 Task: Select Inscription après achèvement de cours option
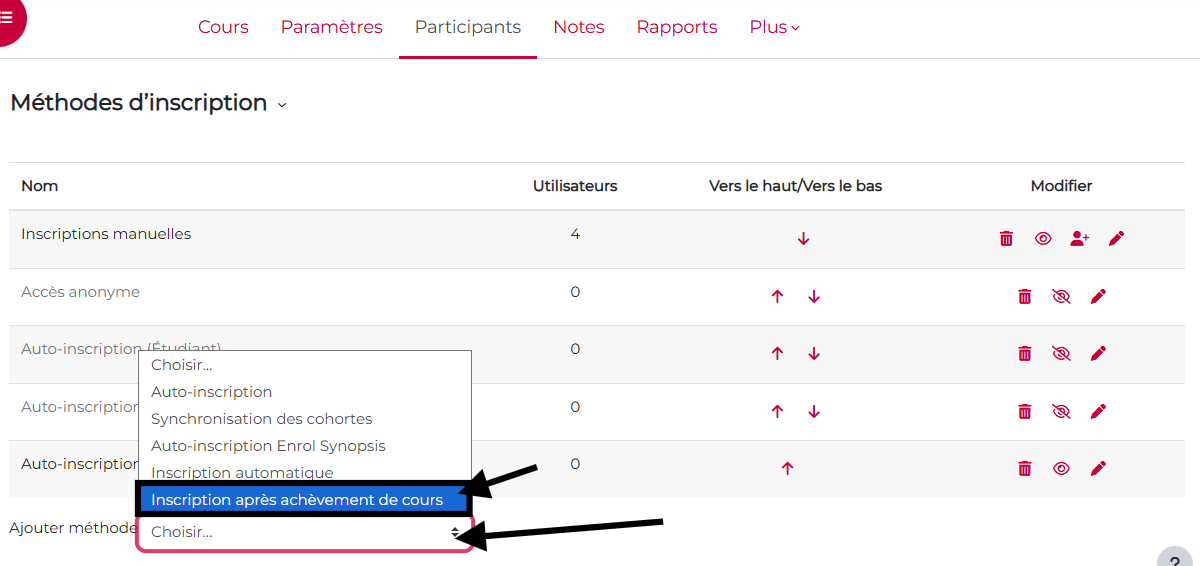297,500
